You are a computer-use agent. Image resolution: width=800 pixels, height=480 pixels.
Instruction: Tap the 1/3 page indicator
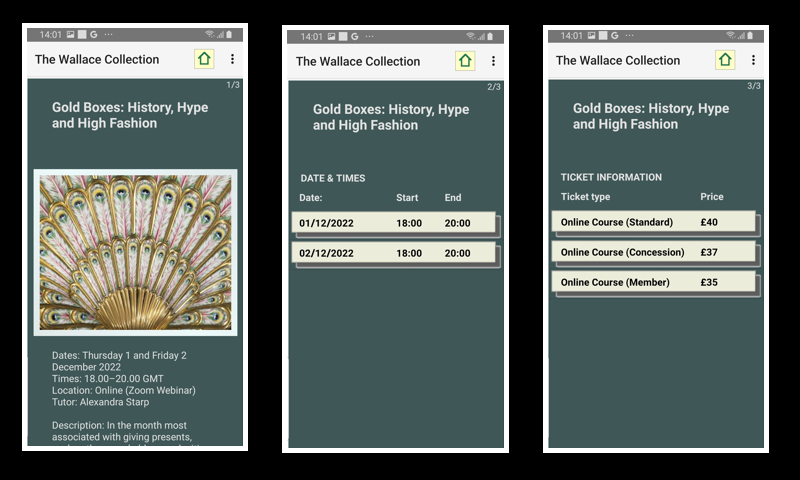click(233, 85)
